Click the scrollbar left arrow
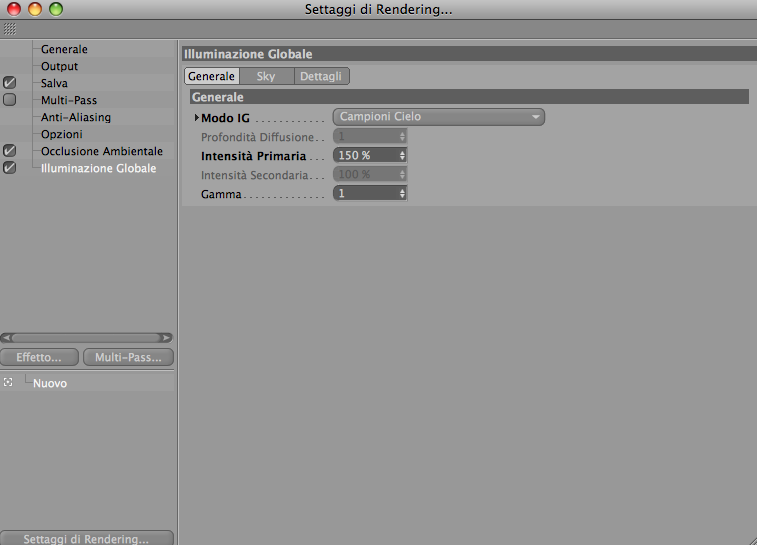The width and height of the screenshot is (757, 545). [x=6, y=337]
